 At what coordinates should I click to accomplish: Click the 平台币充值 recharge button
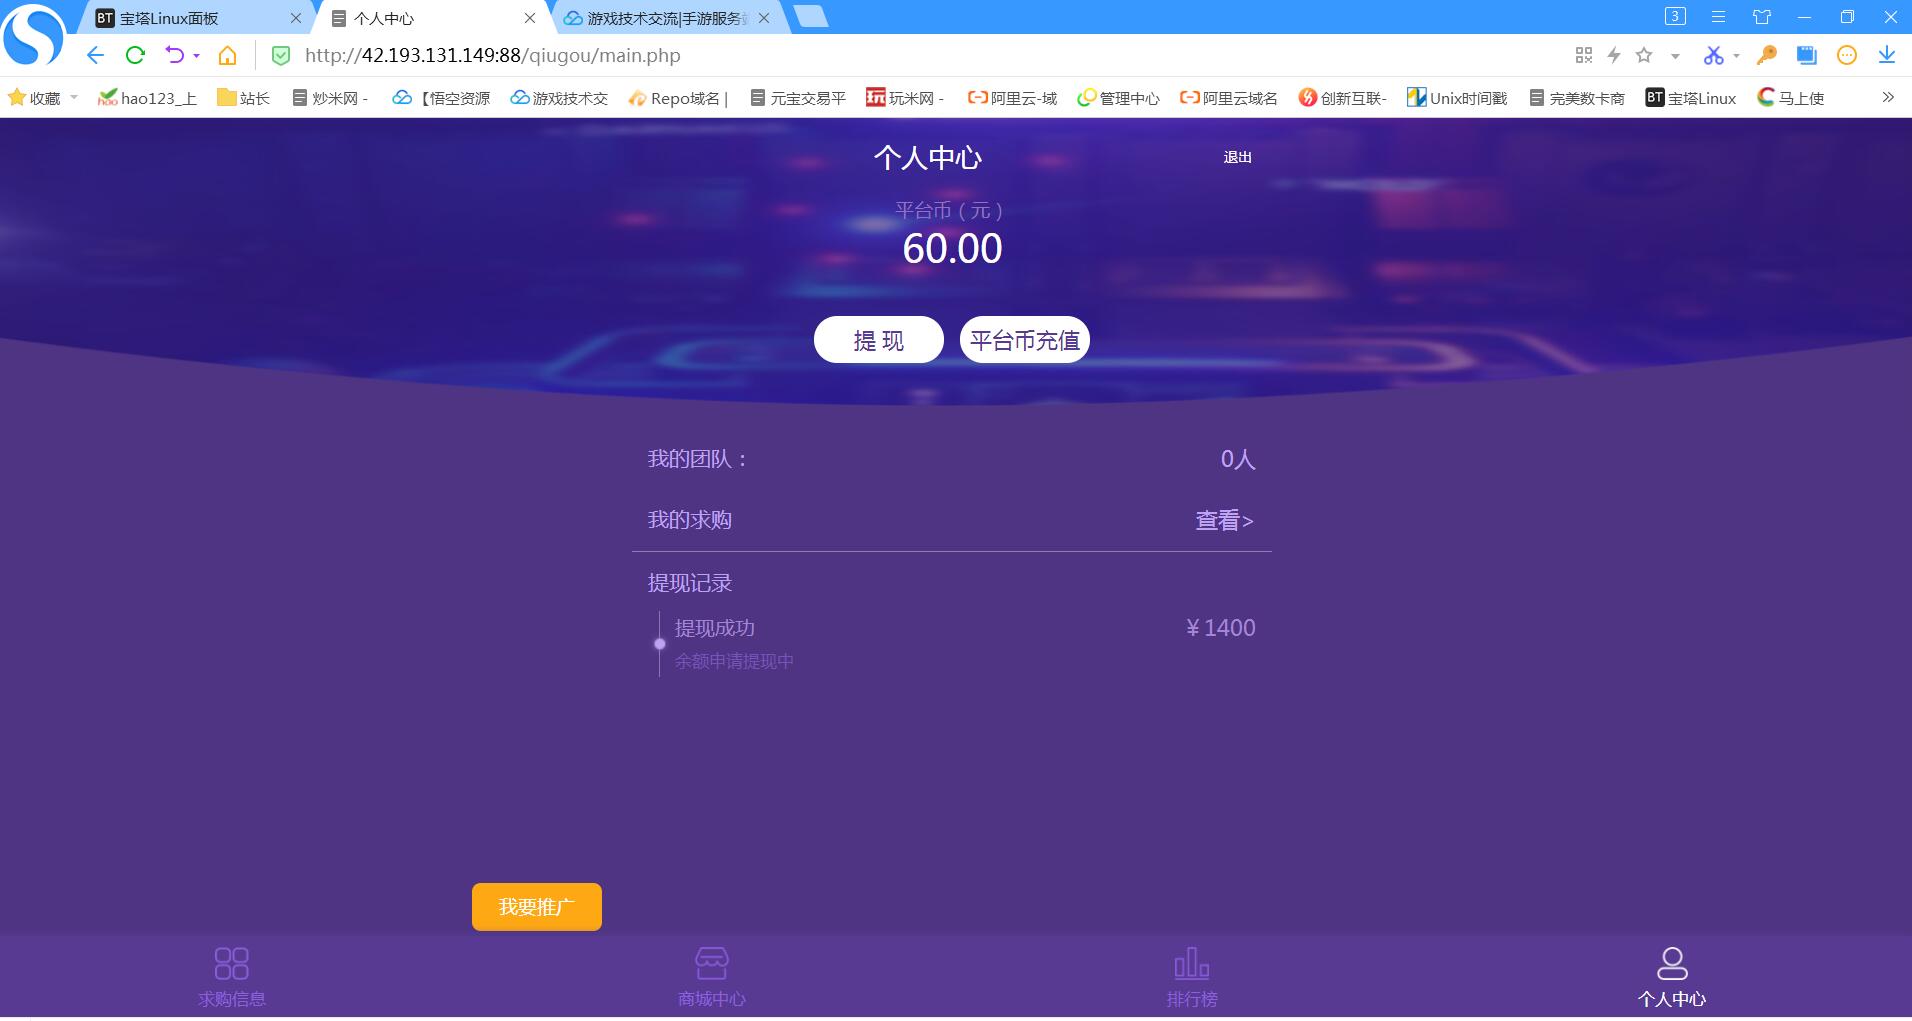1024,340
